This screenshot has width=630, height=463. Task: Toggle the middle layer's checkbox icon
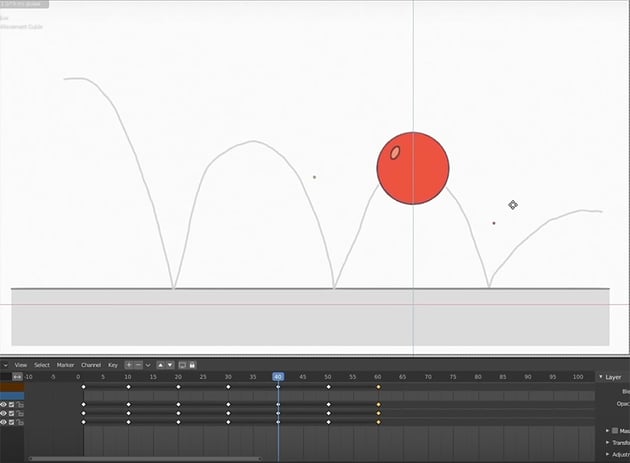(x=11, y=413)
